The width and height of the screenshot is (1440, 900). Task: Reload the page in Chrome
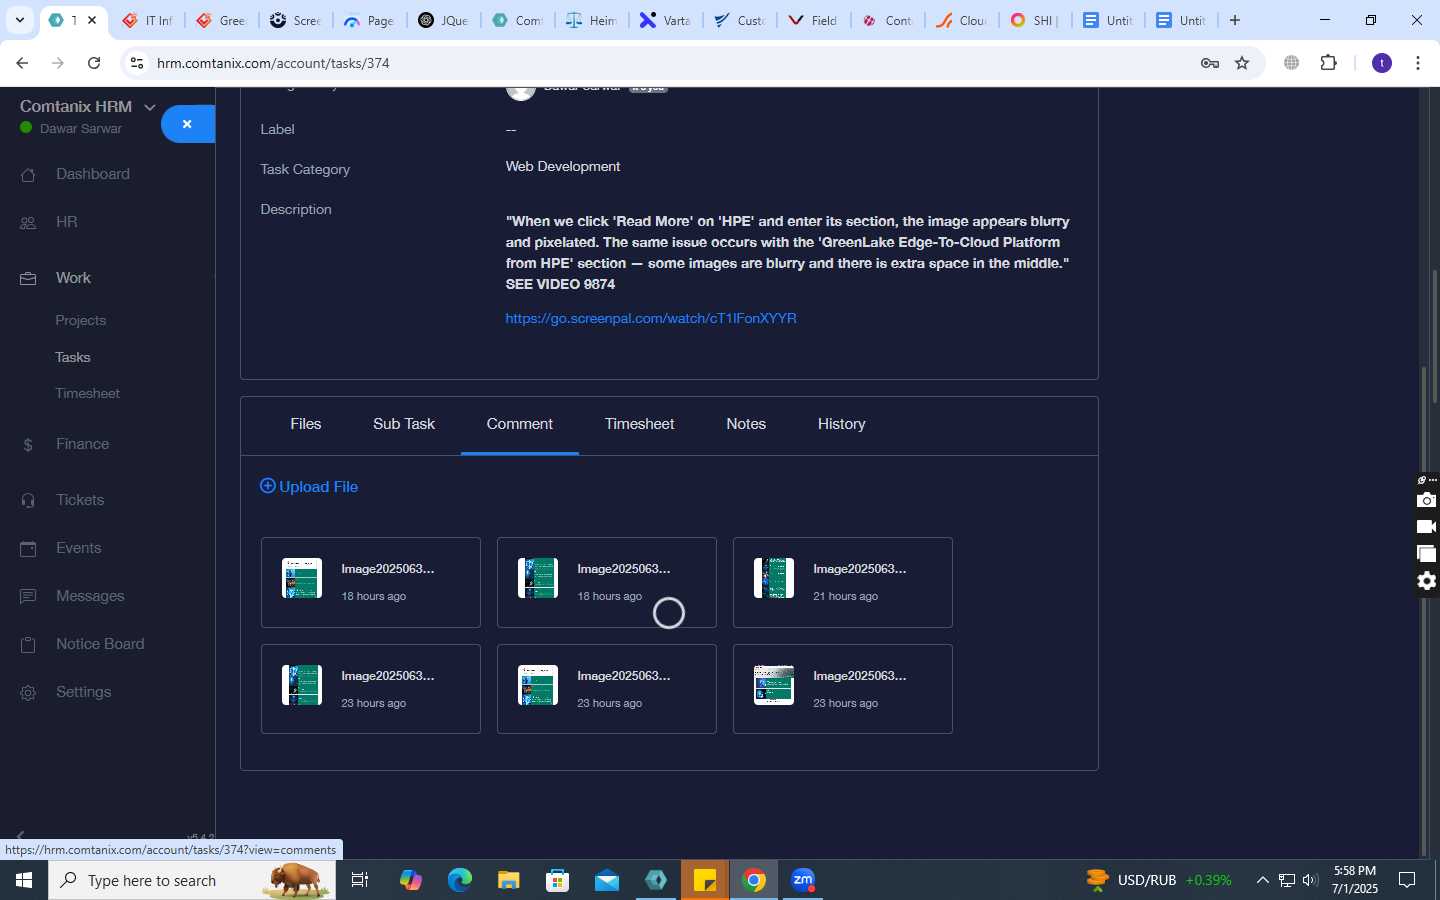94,63
